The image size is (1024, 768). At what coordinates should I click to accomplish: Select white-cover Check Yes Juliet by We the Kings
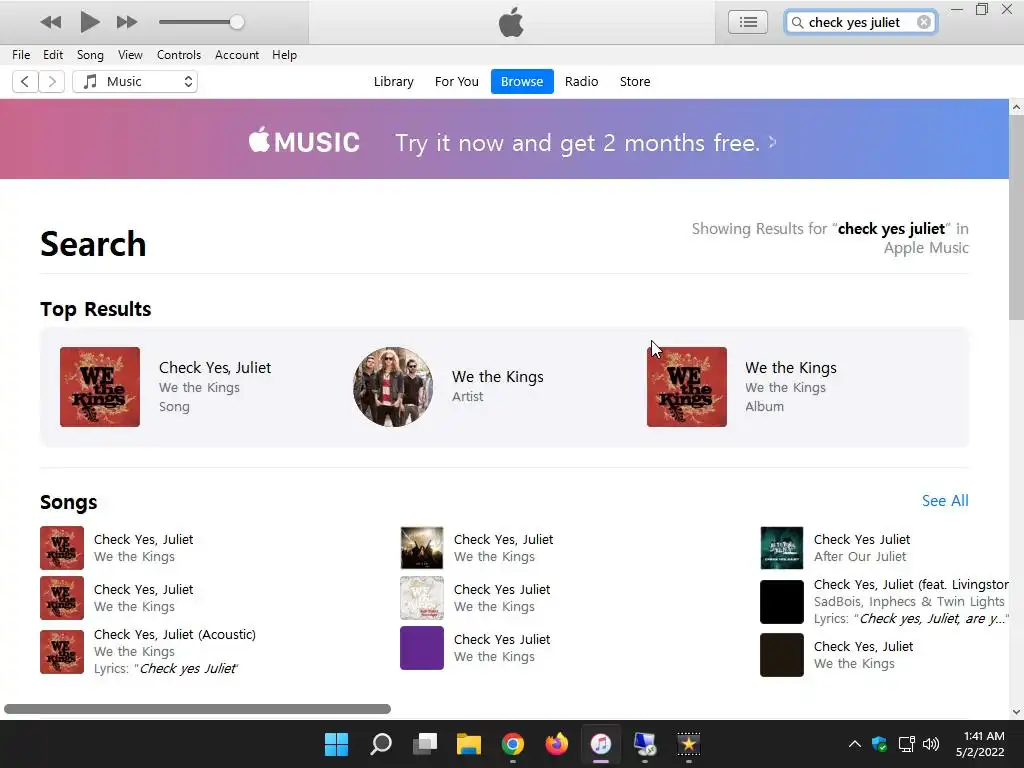pyautogui.click(x=502, y=589)
